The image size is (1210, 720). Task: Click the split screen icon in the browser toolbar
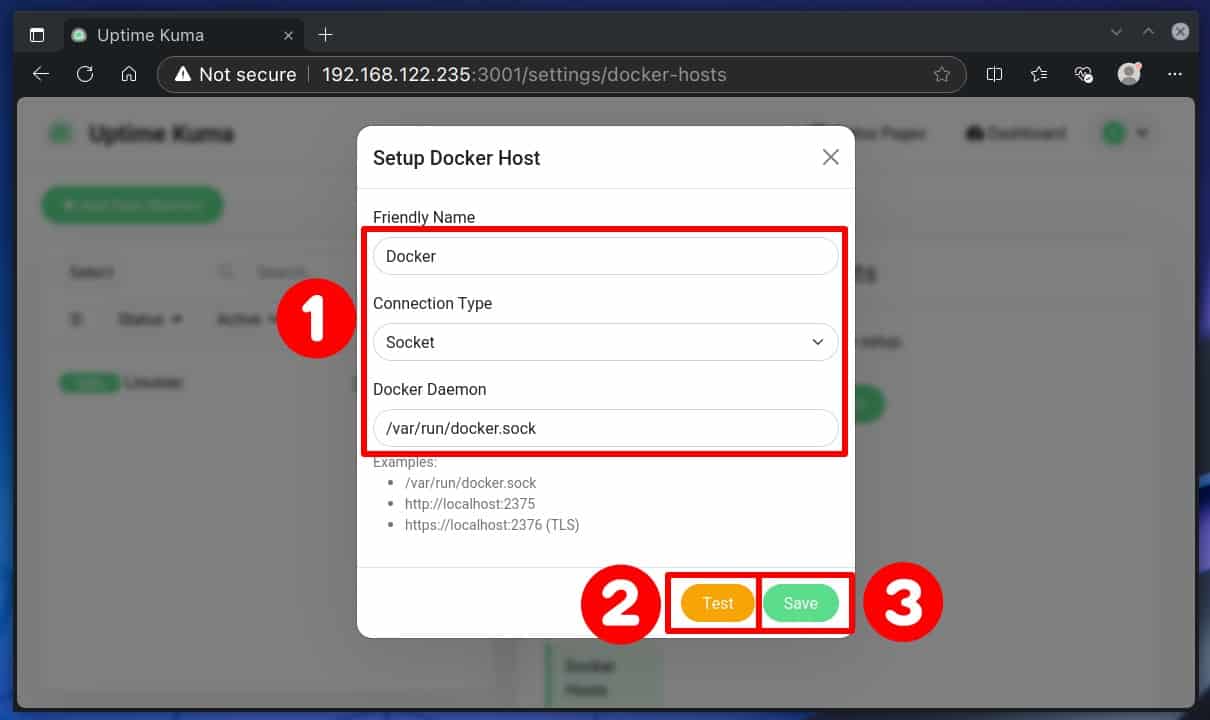994,74
